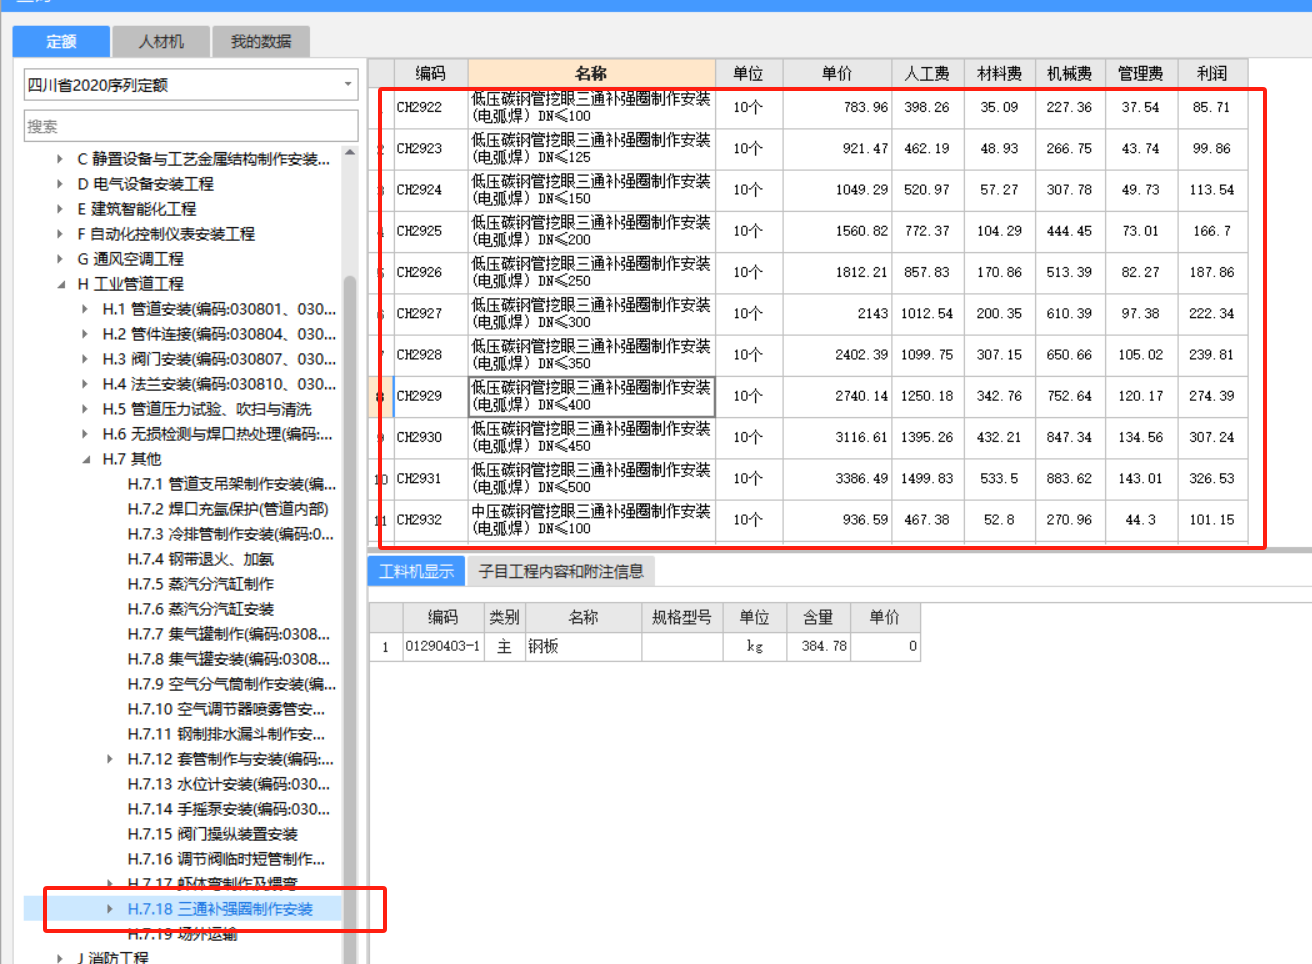Click the 材料费 column header

point(1000,73)
